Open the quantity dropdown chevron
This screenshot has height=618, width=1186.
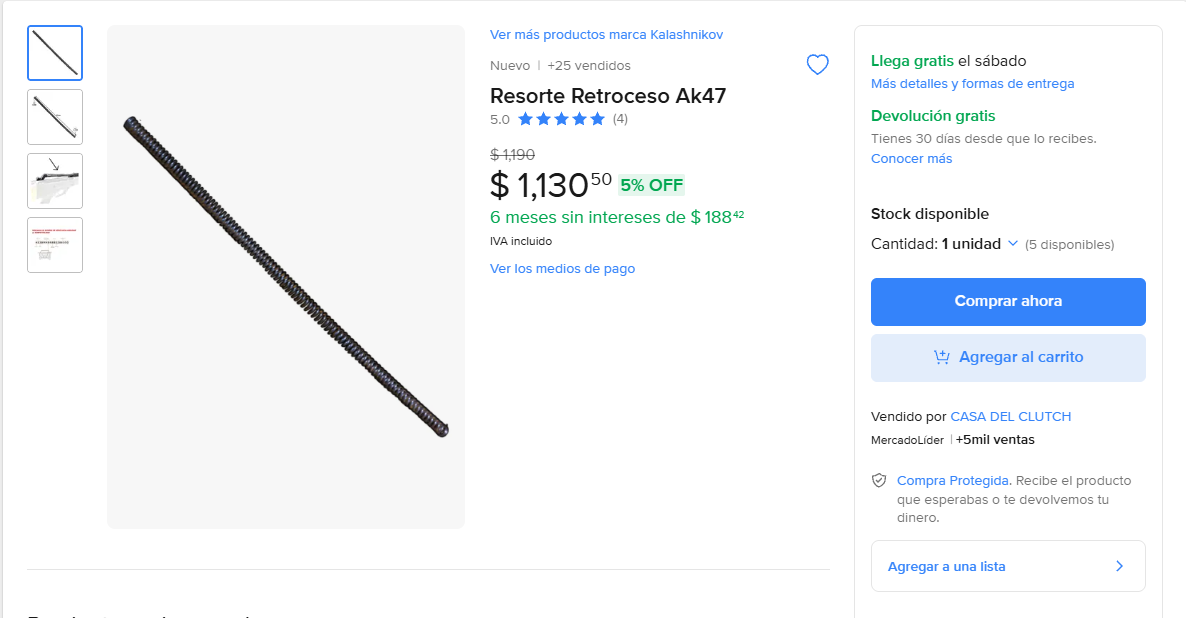pyautogui.click(x=1012, y=244)
